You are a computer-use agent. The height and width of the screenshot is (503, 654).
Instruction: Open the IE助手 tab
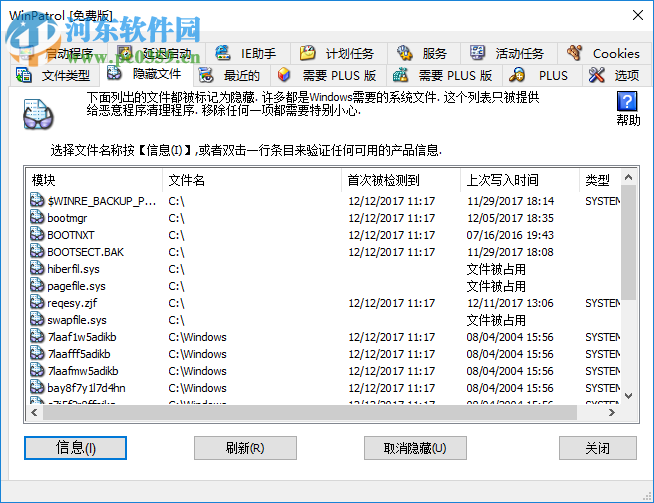(x=247, y=53)
